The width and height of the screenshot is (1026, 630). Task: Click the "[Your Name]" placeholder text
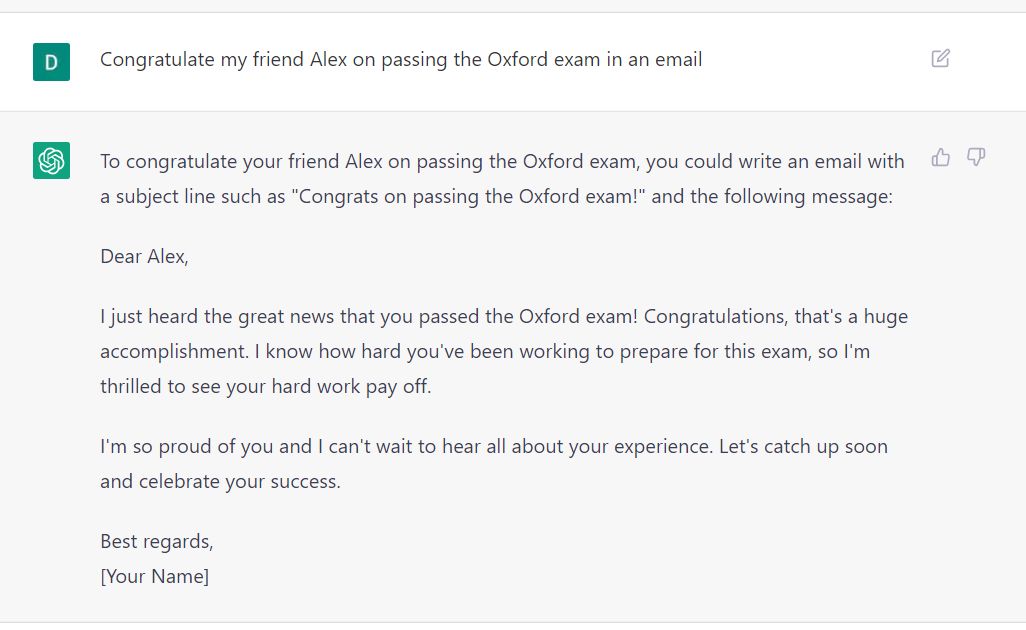[x=155, y=577]
